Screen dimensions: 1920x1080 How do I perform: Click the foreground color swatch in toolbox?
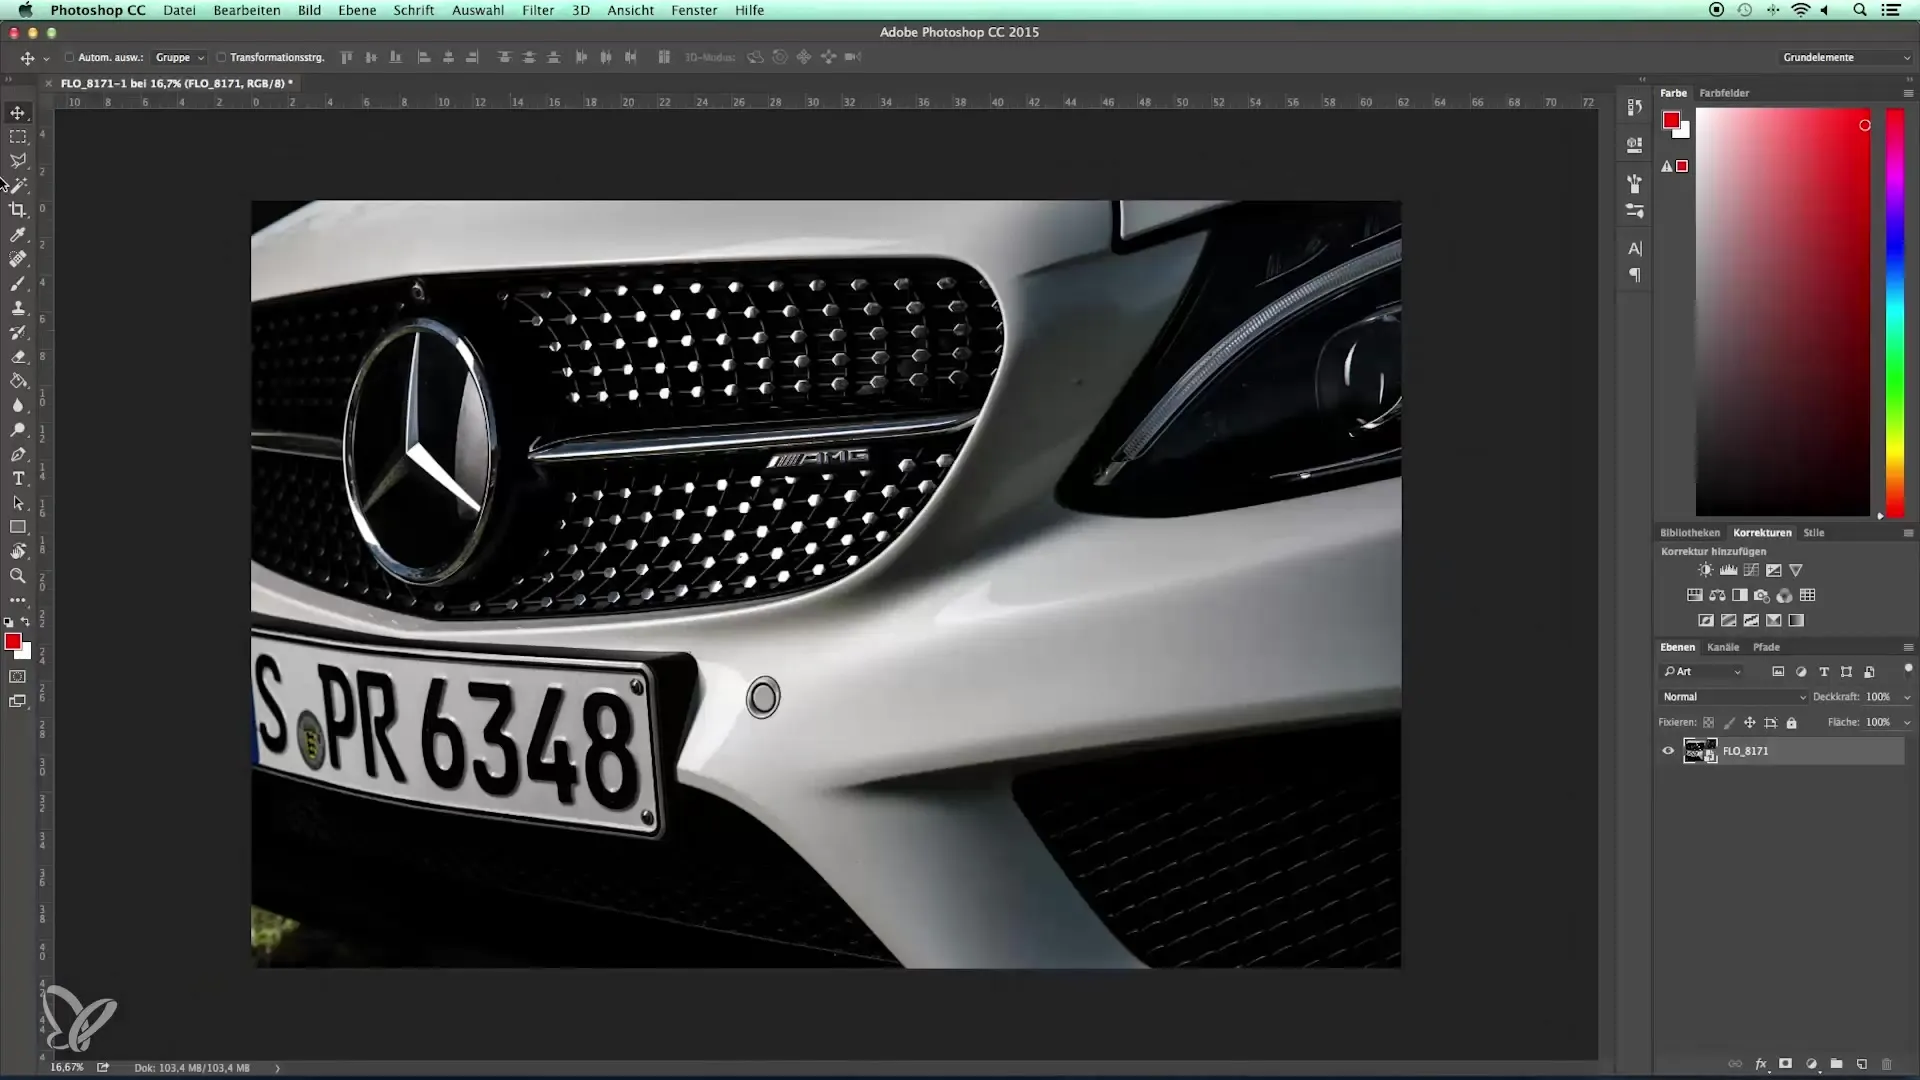point(13,642)
